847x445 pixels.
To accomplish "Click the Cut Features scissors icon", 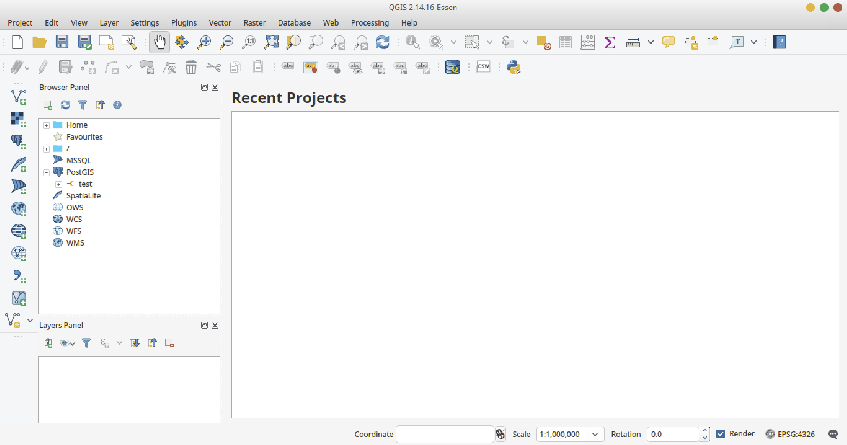I will coord(213,67).
